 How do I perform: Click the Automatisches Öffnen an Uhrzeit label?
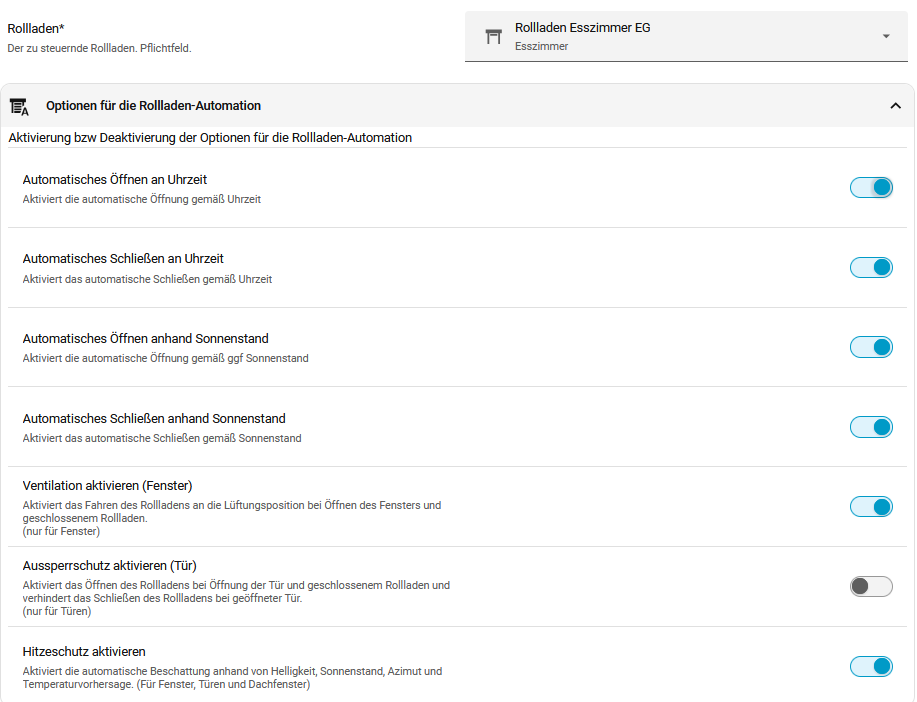click(115, 180)
